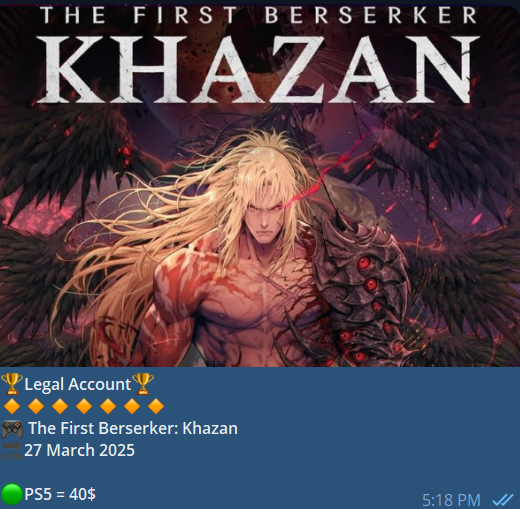Click the green circle emoji

pyautogui.click(x=12, y=494)
